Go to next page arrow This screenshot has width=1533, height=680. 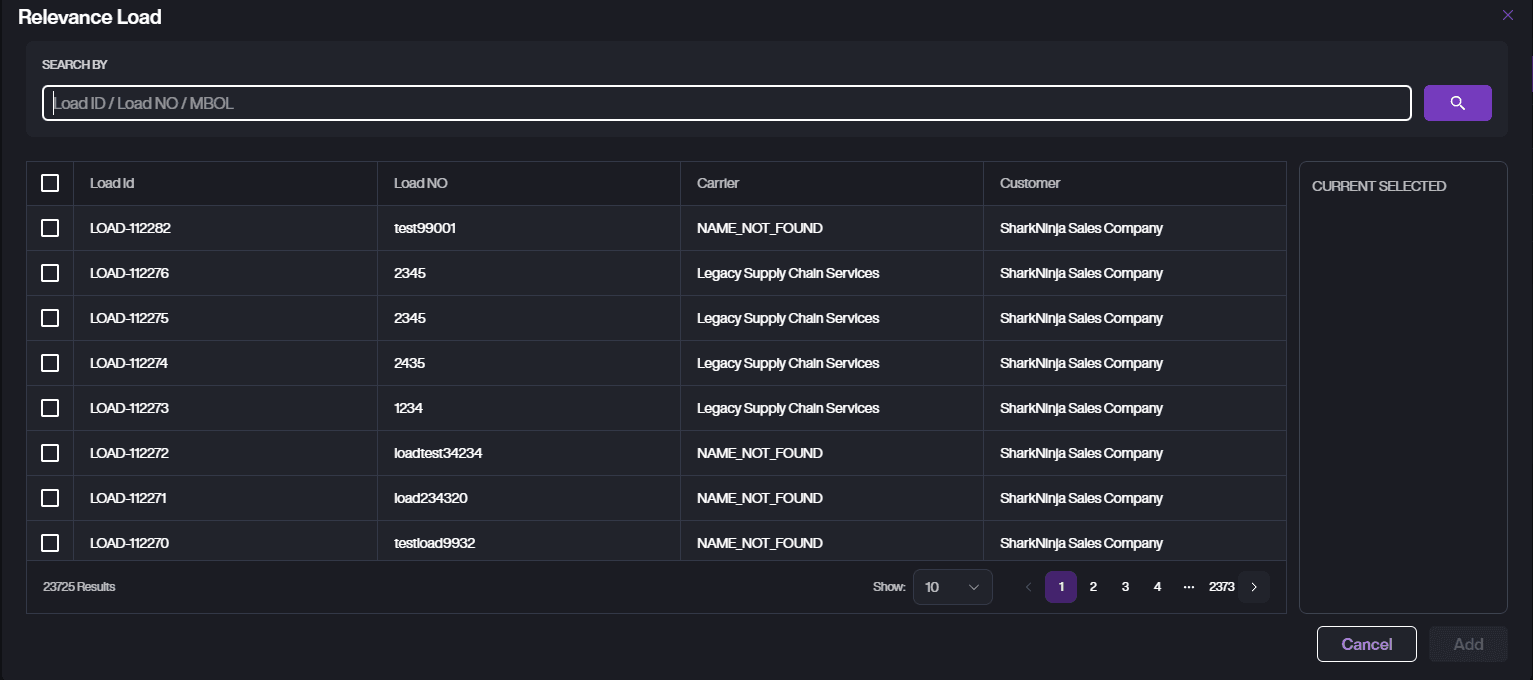1254,587
